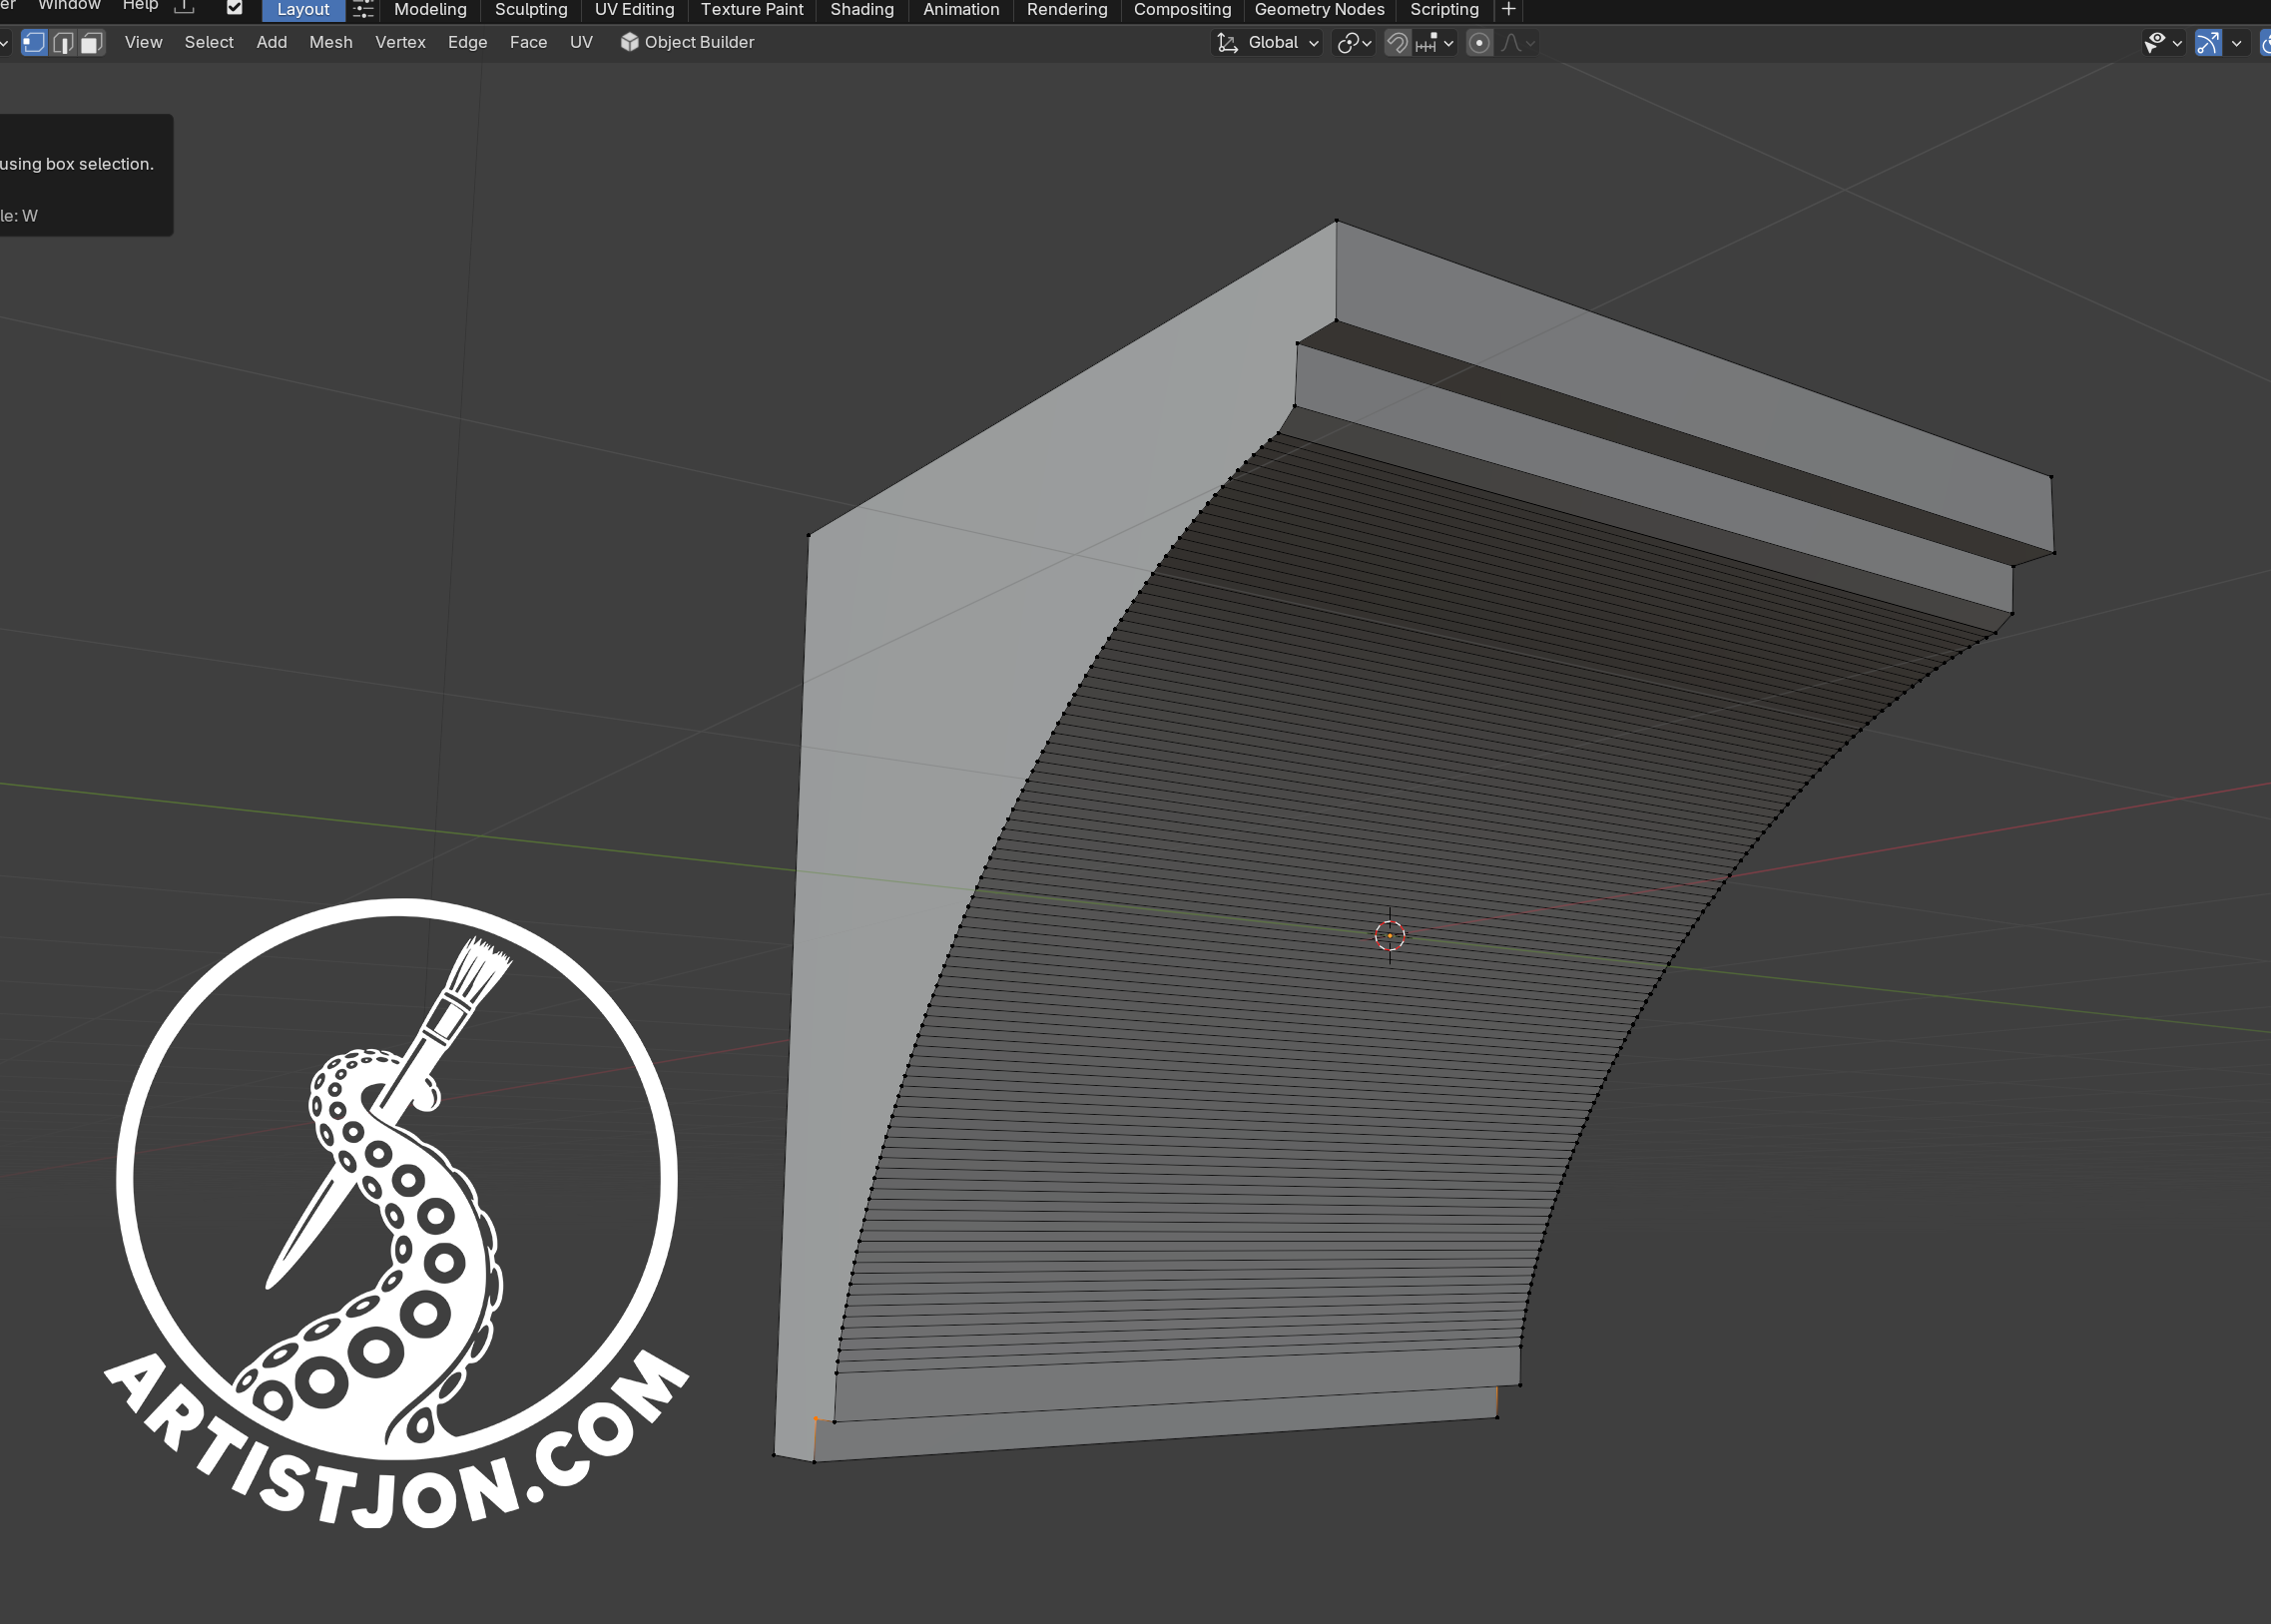This screenshot has width=2271, height=1624.
Task: Click the upload icon beside Help
Action: [185, 7]
